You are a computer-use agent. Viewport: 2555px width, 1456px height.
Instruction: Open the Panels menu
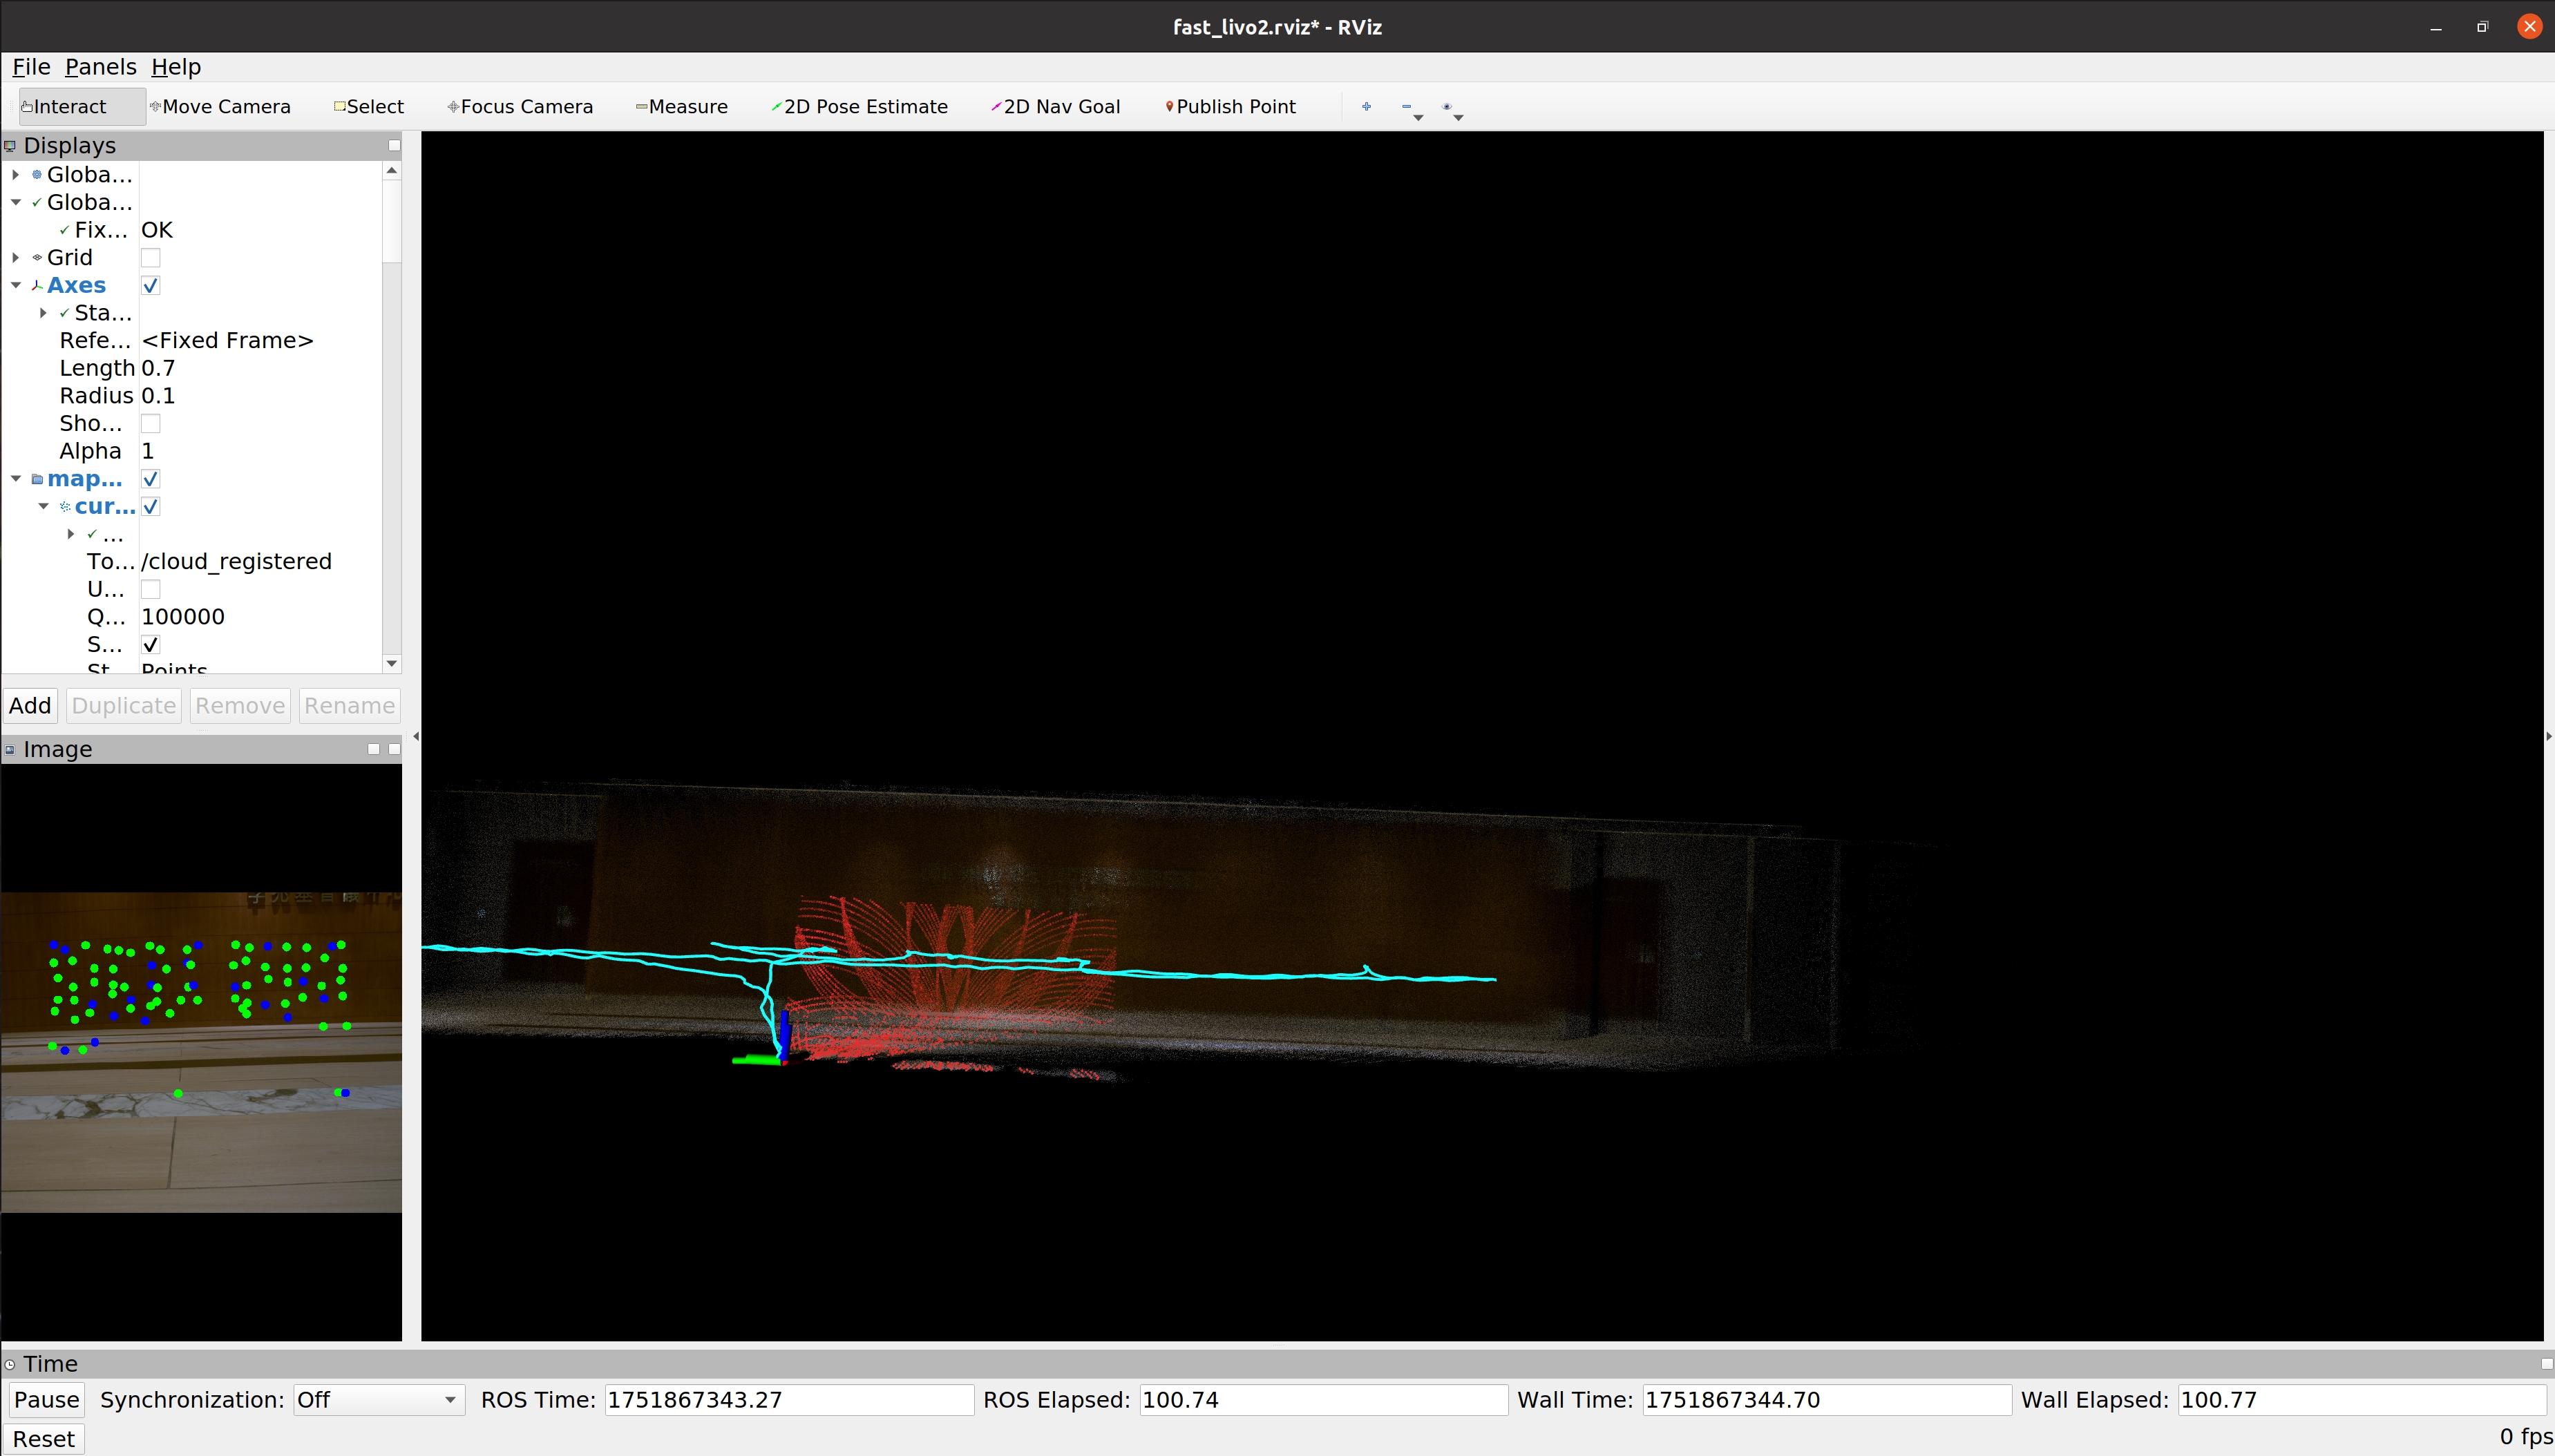click(x=100, y=67)
